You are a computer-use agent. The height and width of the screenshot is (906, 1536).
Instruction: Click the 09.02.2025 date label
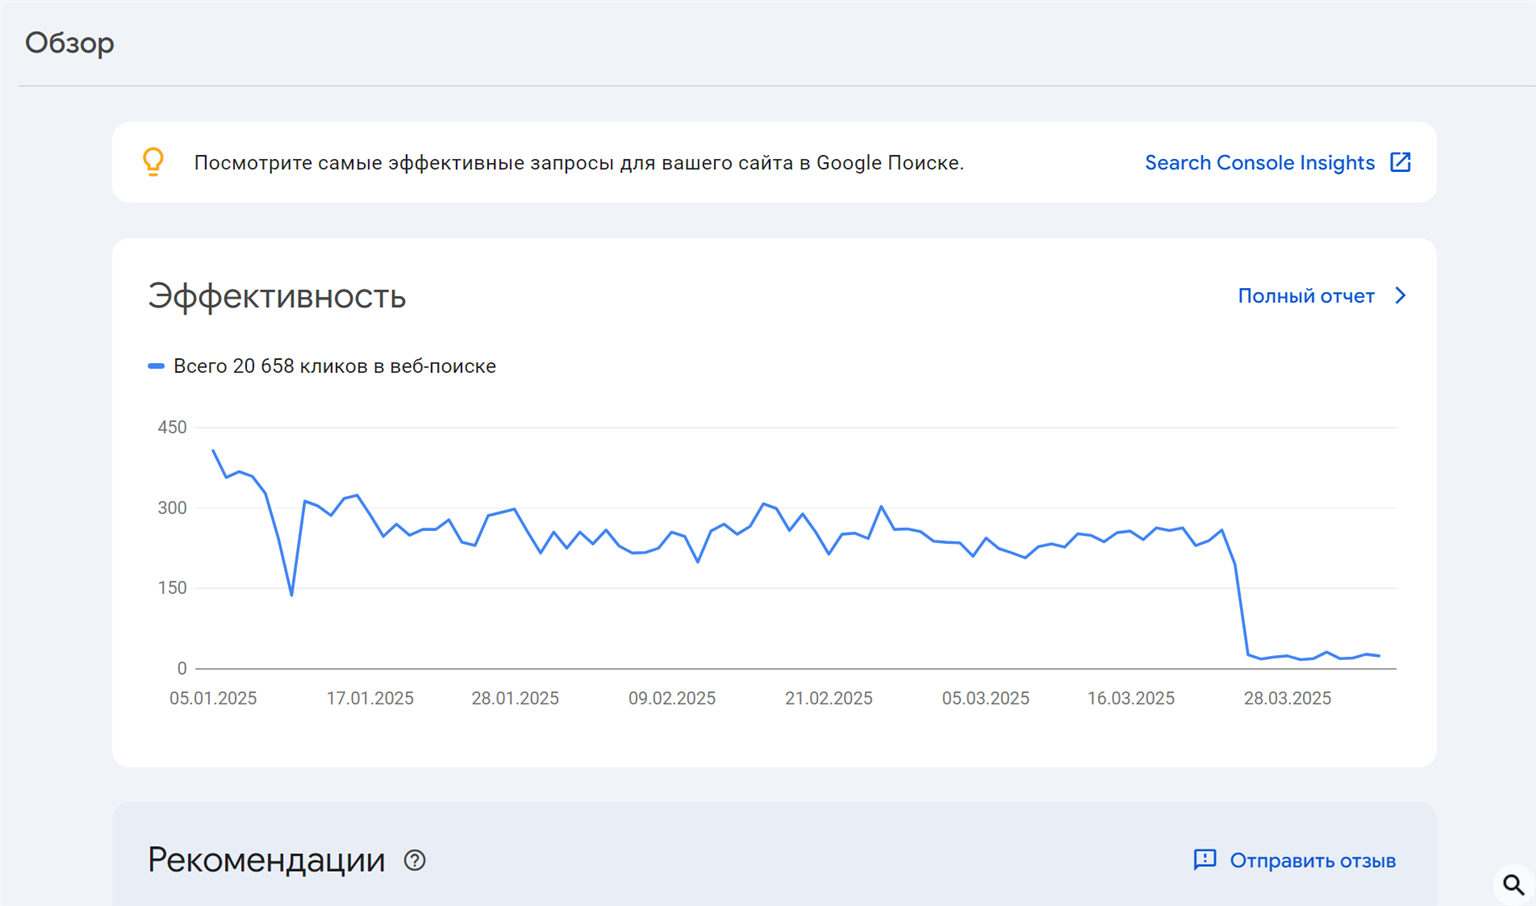coord(672,698)
